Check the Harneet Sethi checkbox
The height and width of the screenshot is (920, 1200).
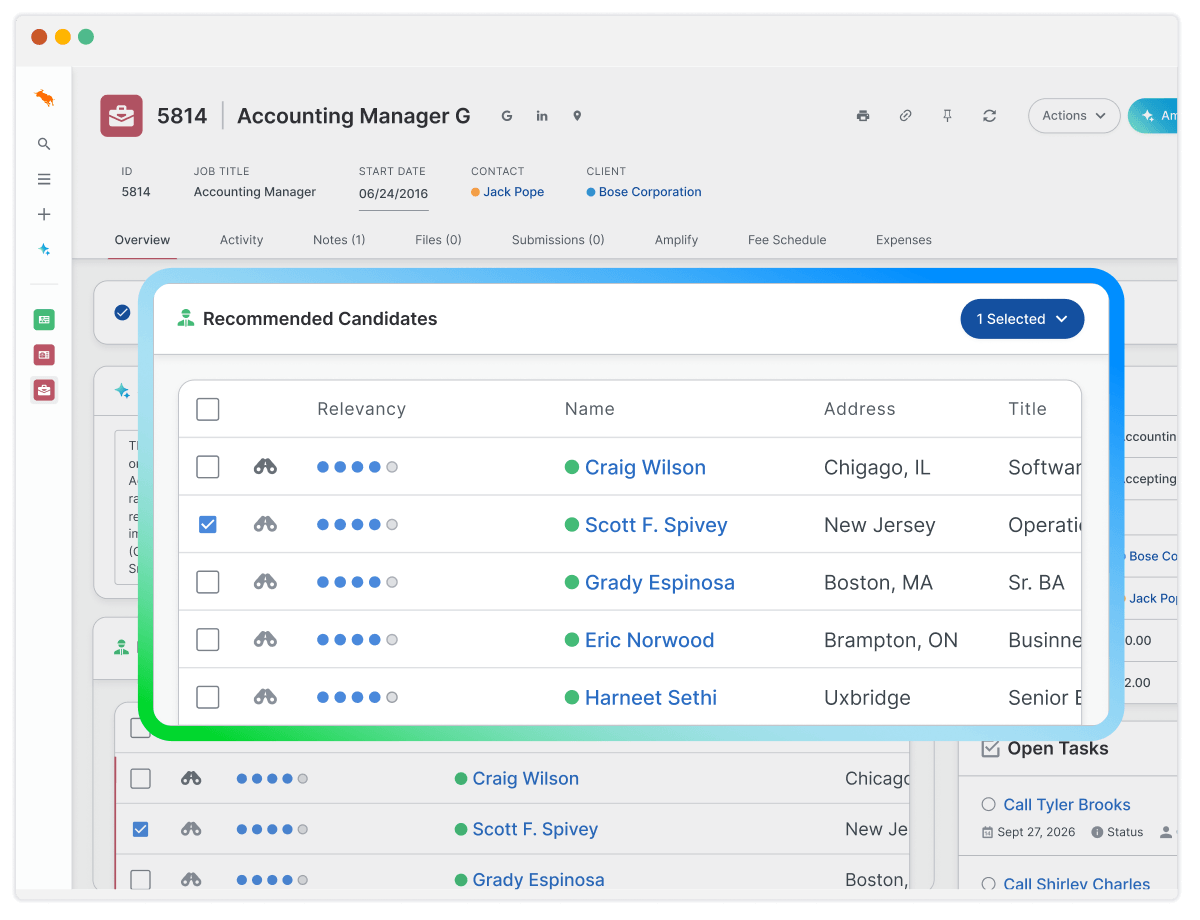[208, 697]
